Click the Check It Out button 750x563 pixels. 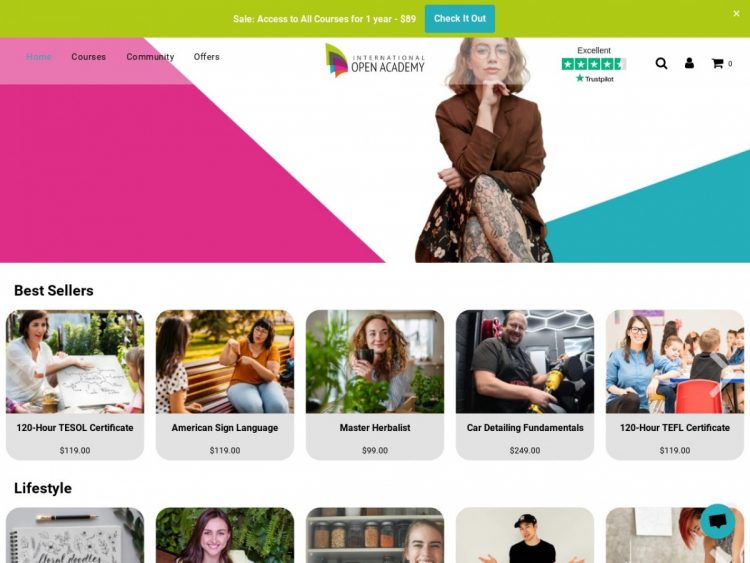pyautogui.click(x=460, y=19)
